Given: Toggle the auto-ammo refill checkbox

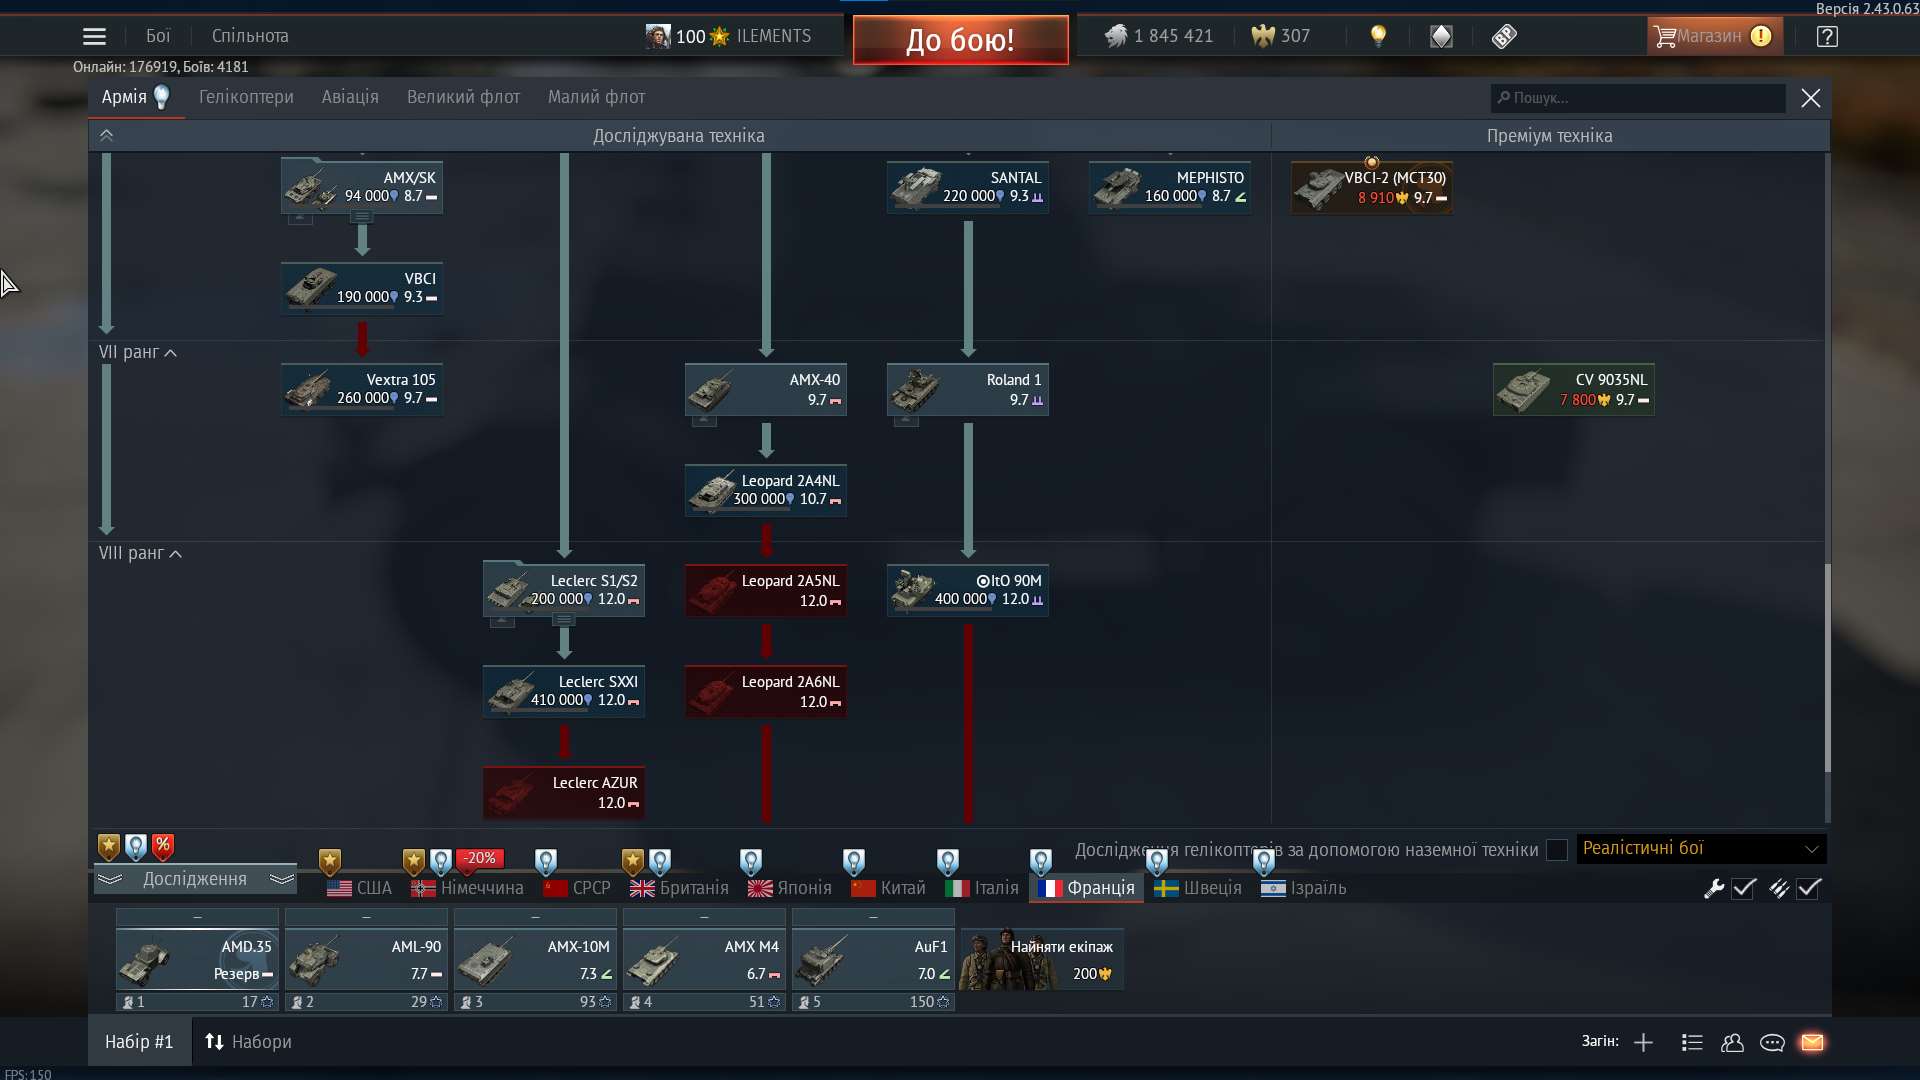Looking at the screenshot, I should click(1809, 888).
